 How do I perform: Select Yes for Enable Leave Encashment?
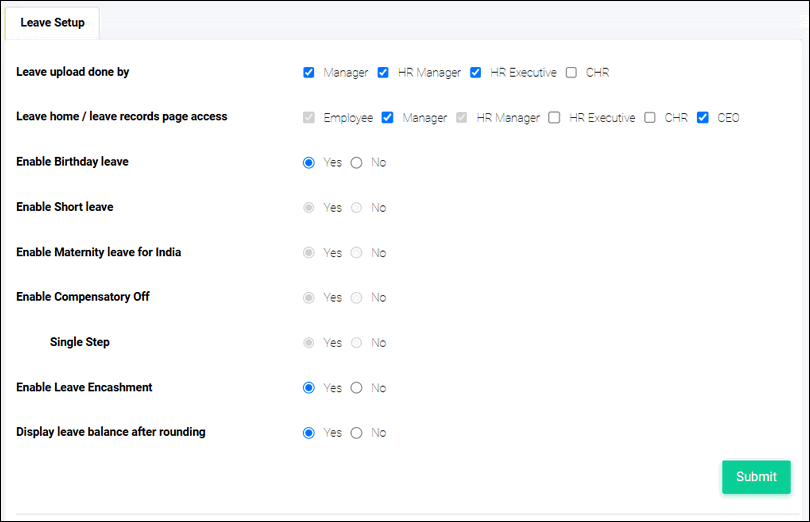click(308, 388)
